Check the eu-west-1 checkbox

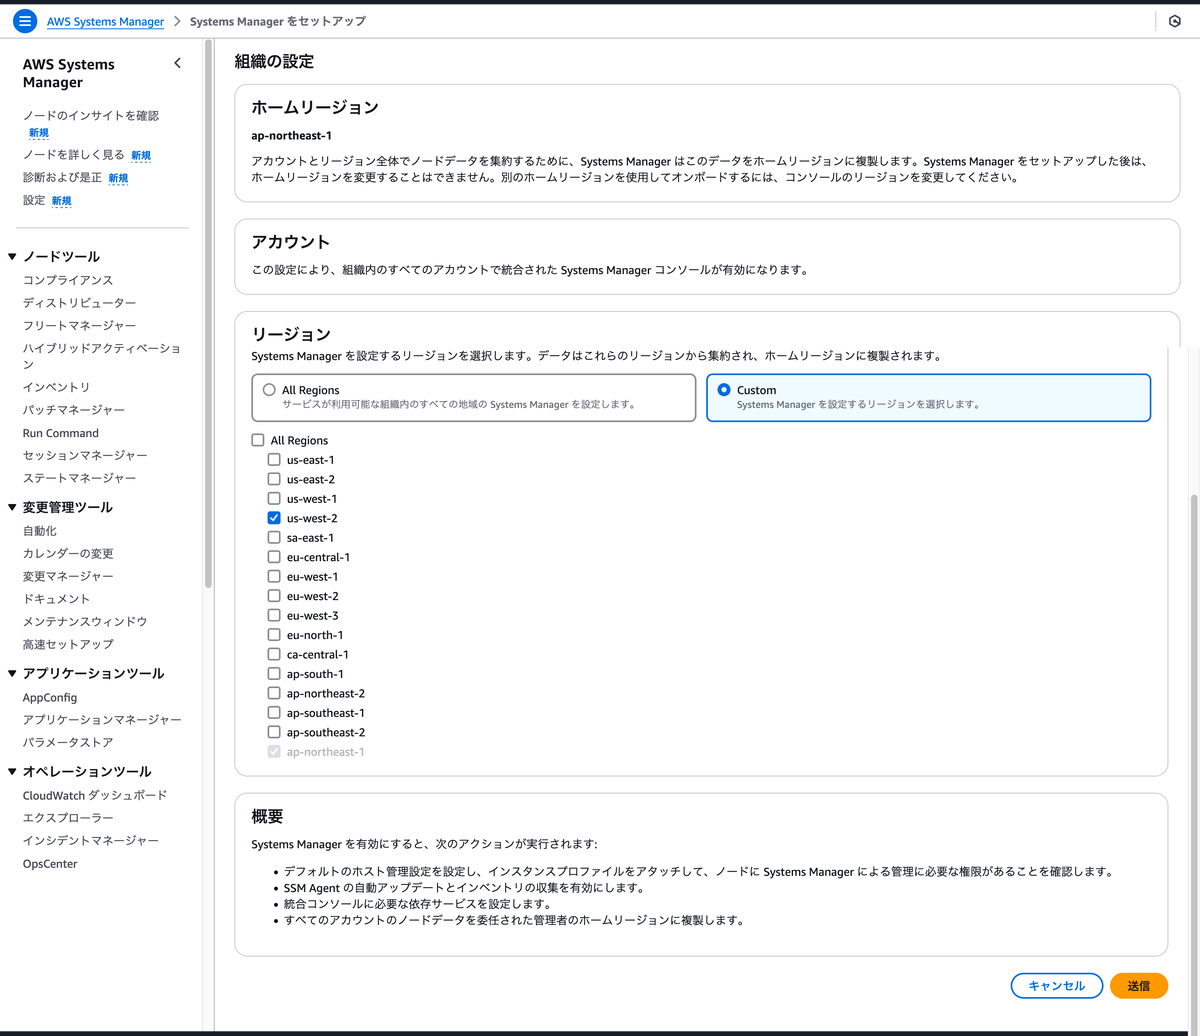coord(274,576)
